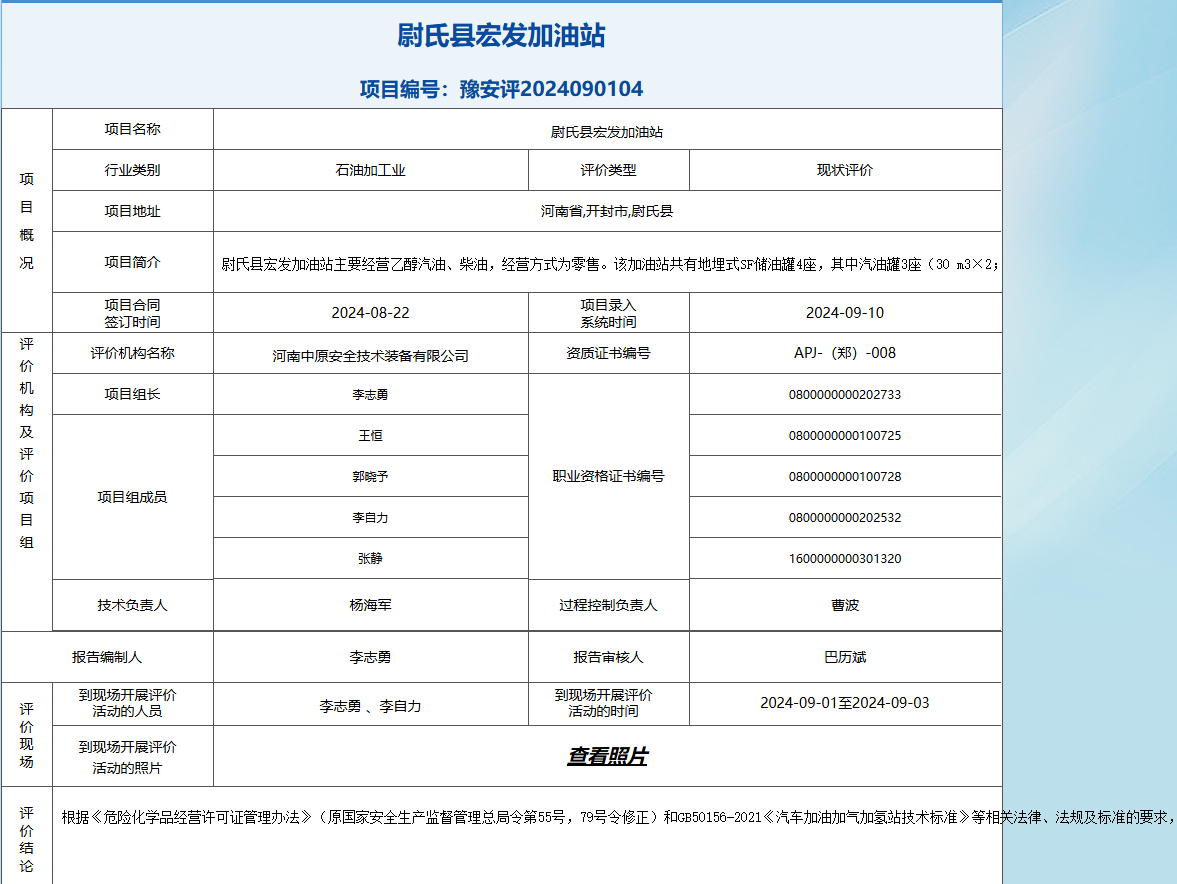Select the project name value 尉氏县宏发加油站 in table
Image resolution: width=1177 pixels, height=884 pixels.
607,132
